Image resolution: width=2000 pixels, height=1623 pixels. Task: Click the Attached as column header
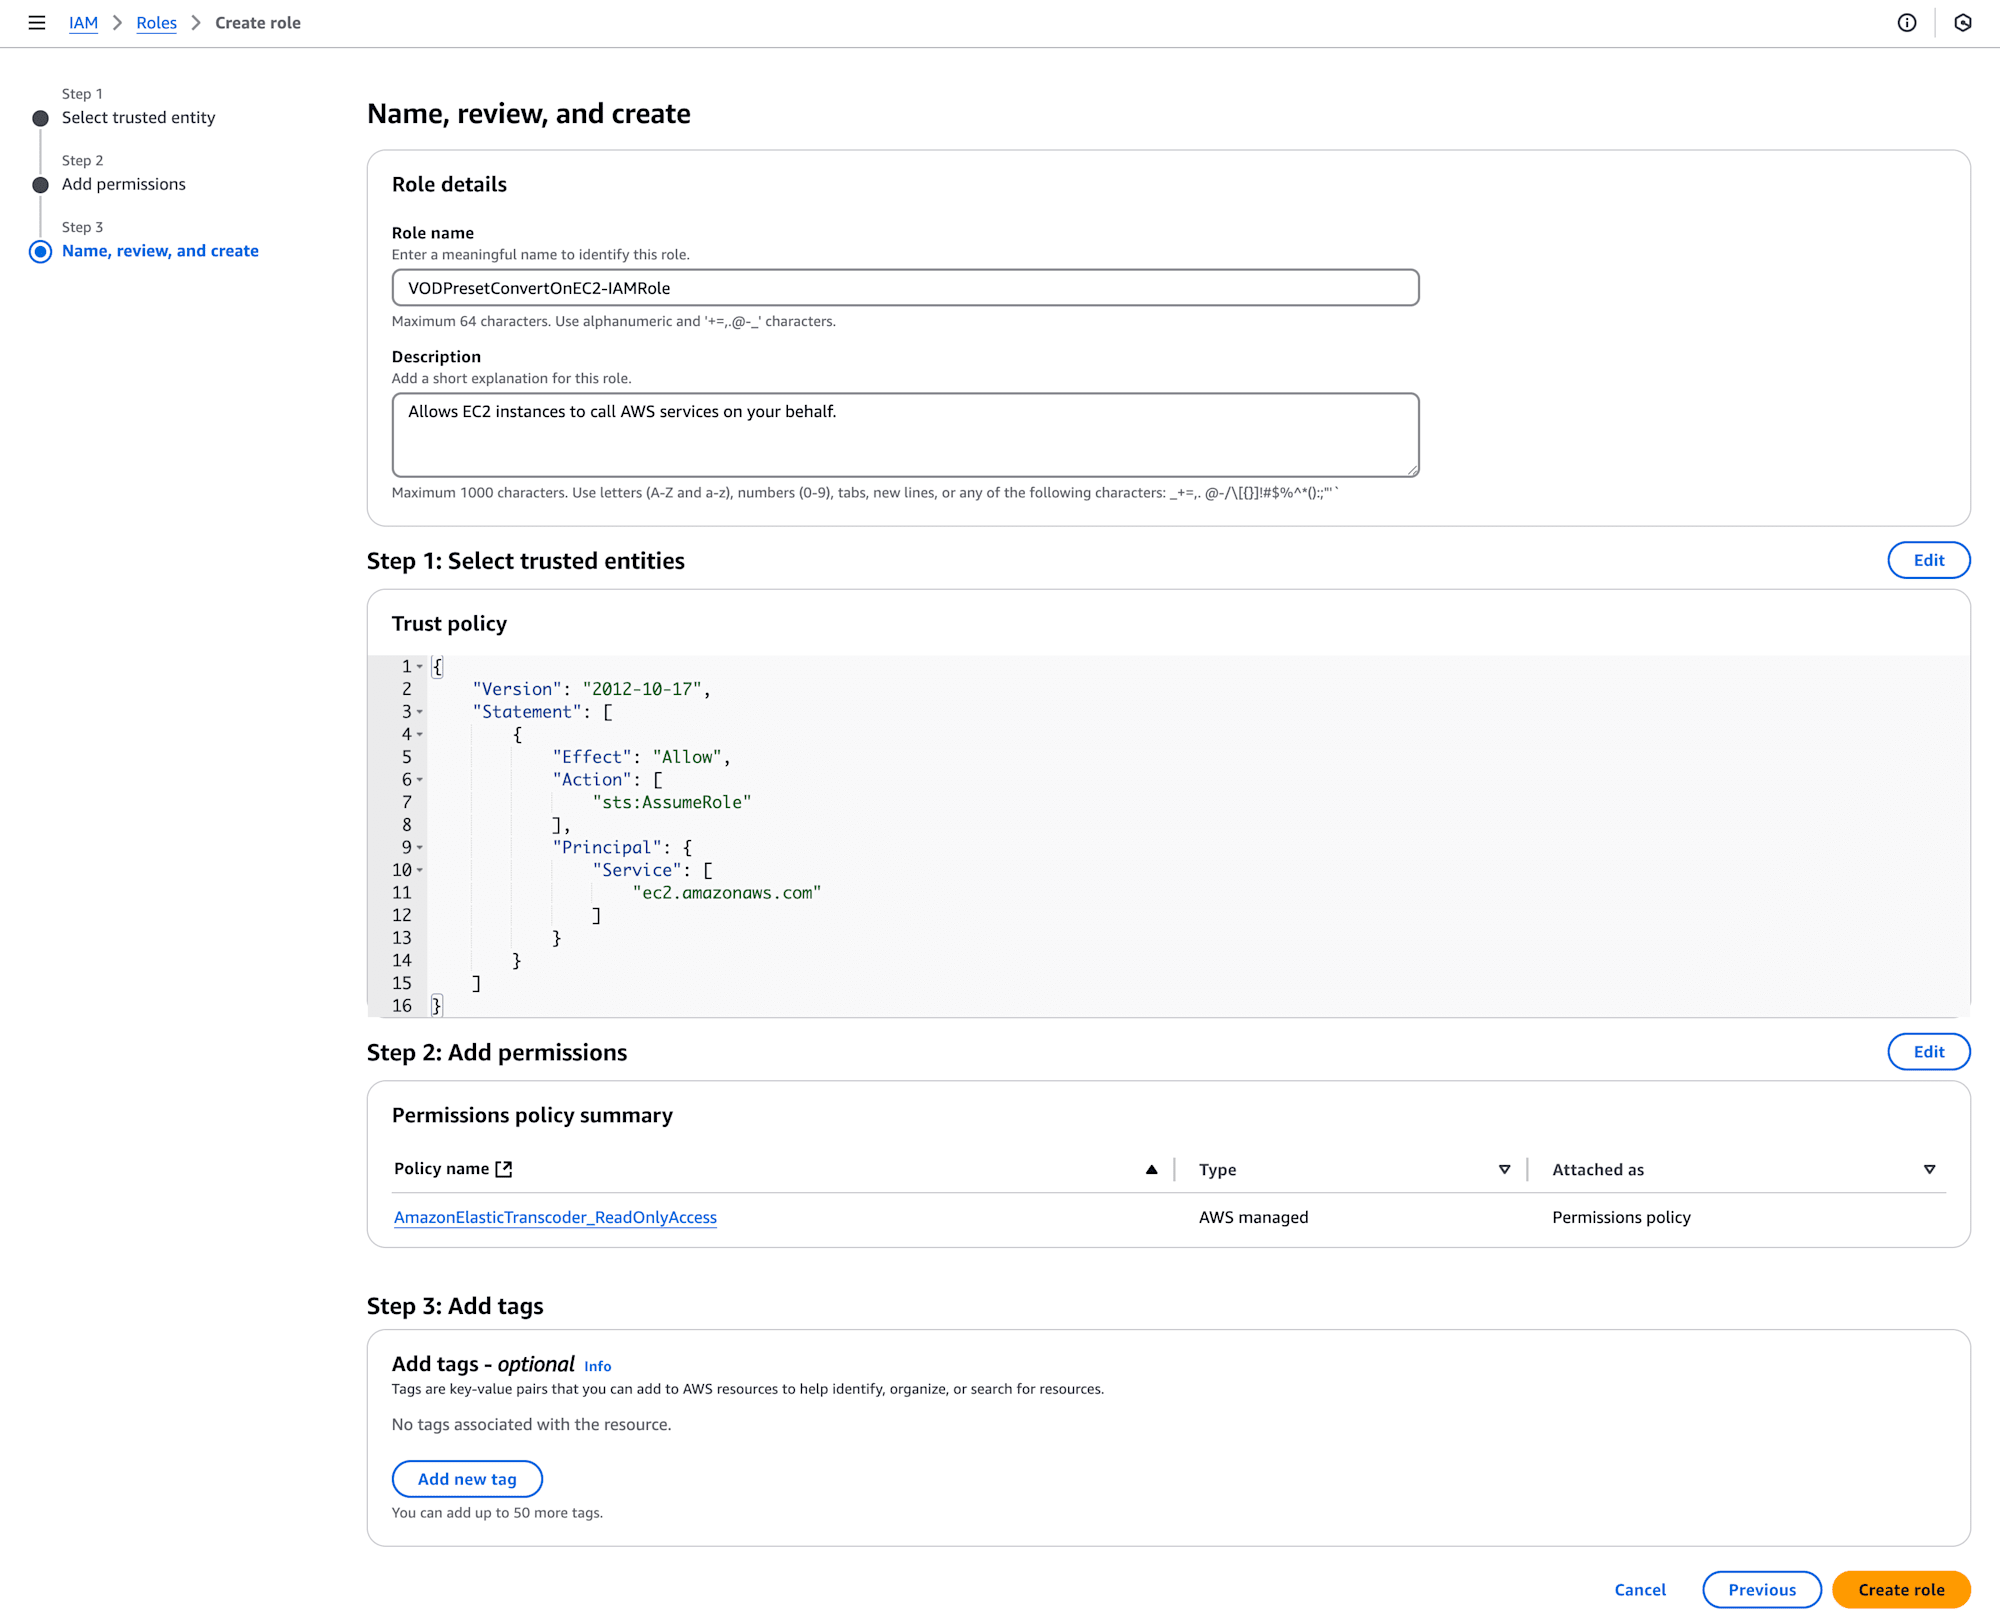(1597, 1170)
